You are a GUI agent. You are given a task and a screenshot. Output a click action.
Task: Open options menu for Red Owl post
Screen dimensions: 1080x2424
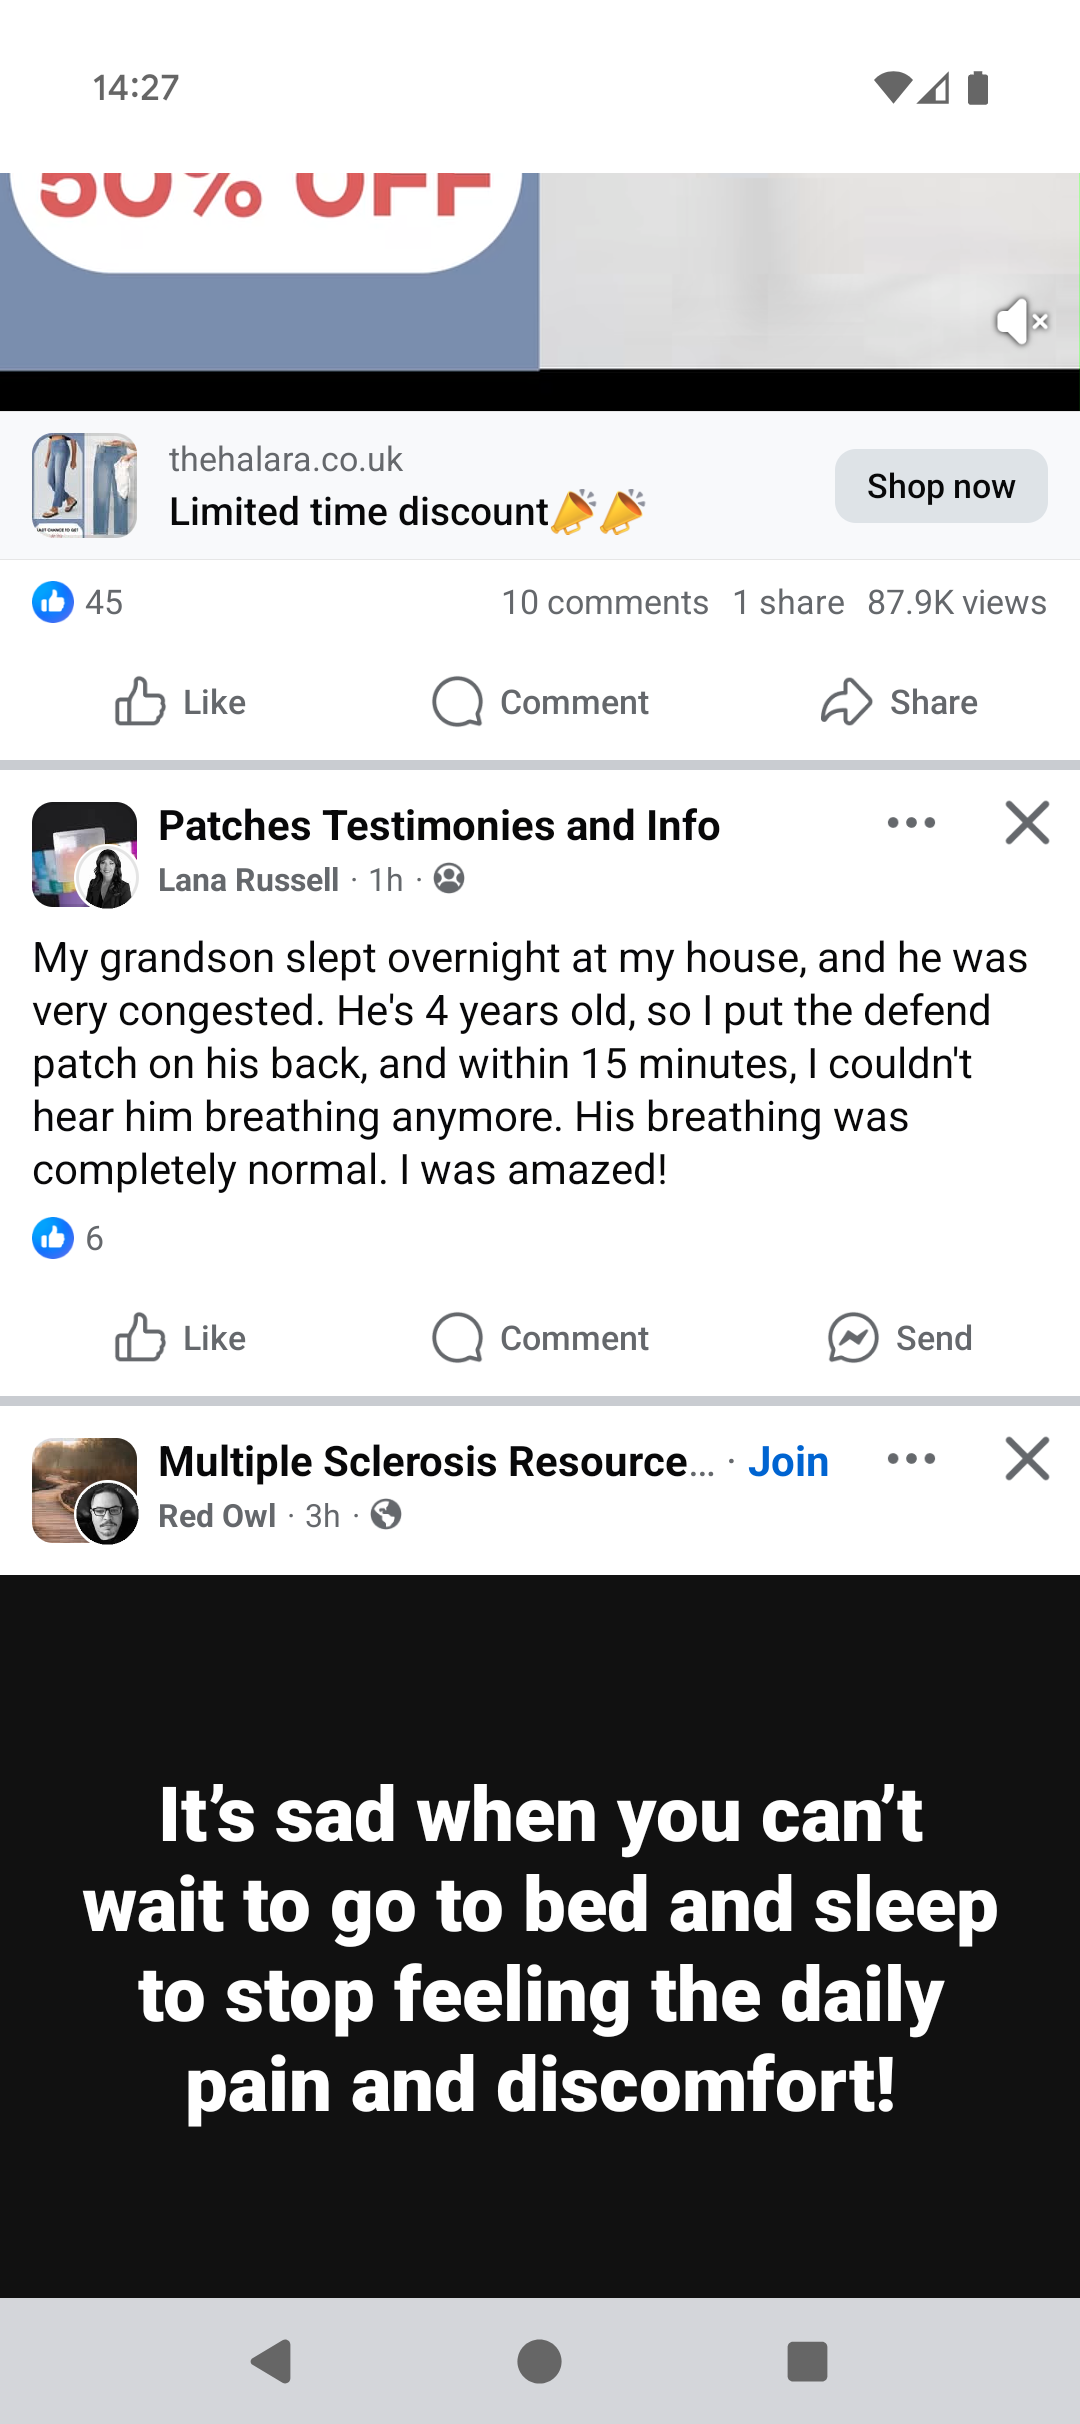tap(911, 1460)
